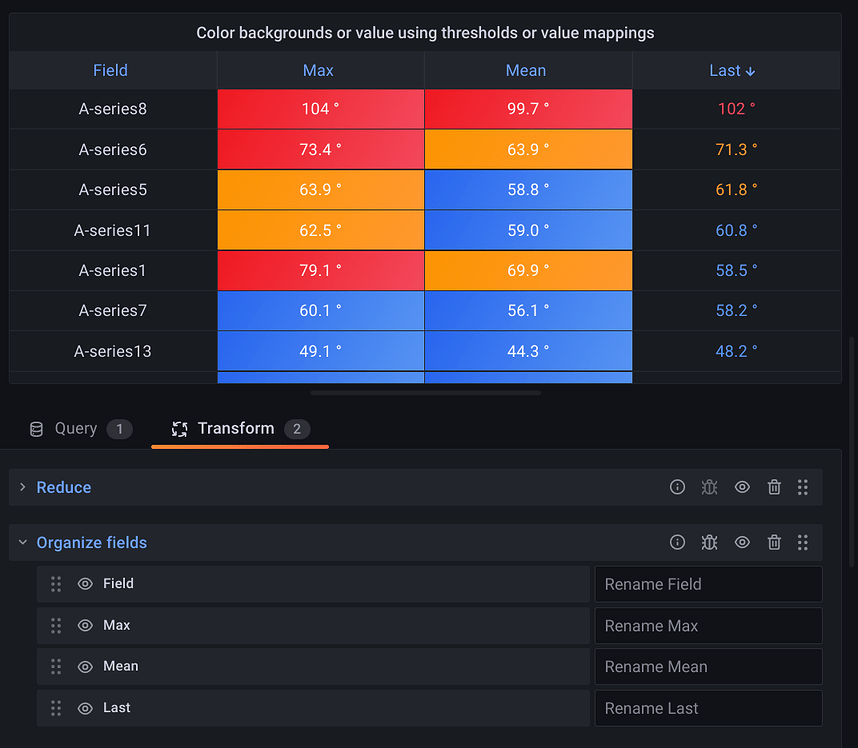Delete the Reduce transformation
This screenshot has height=748, width=858.
[774, 487]
